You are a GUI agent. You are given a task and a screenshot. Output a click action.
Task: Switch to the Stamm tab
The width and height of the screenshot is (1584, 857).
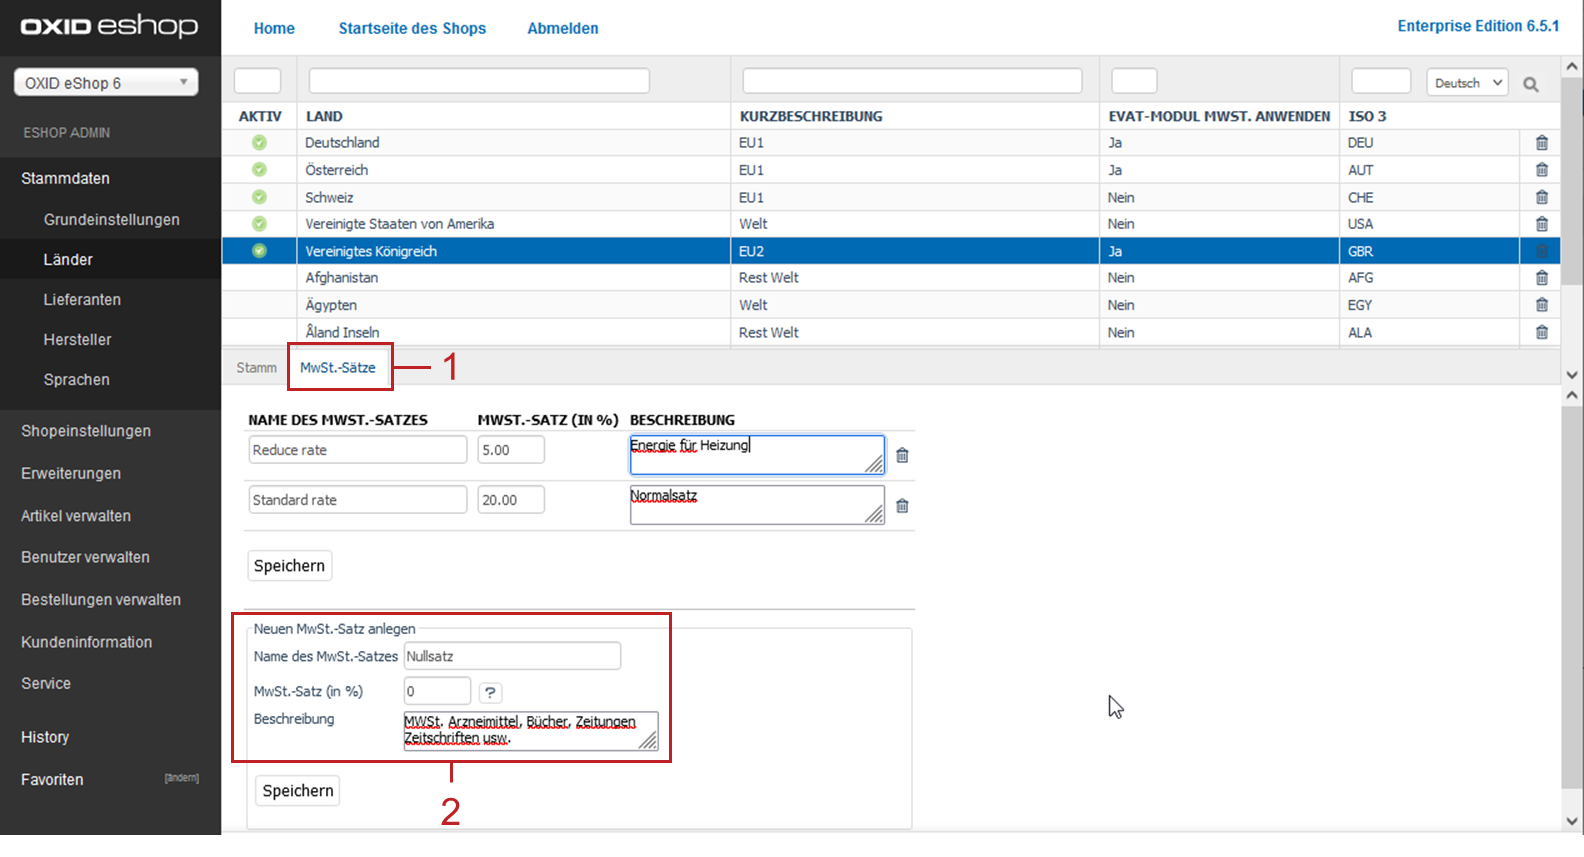[x=256, y=368]
